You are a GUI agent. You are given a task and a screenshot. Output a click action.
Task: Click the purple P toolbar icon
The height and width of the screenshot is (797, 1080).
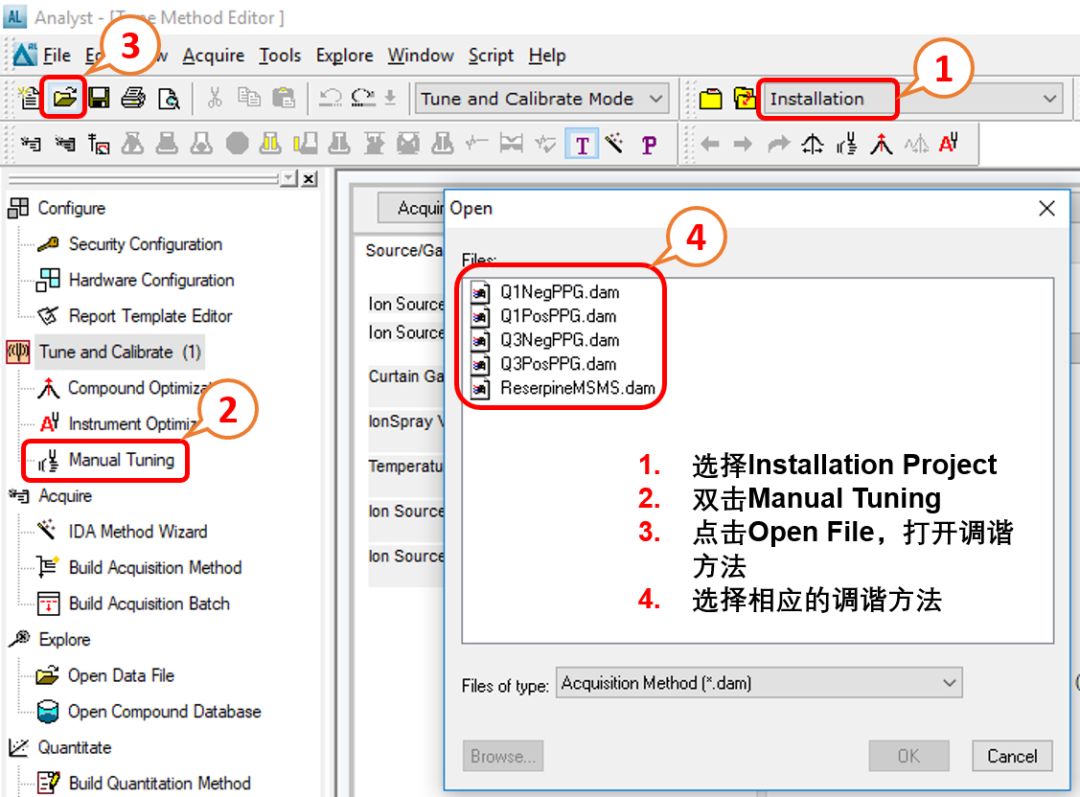click(648, 145)
